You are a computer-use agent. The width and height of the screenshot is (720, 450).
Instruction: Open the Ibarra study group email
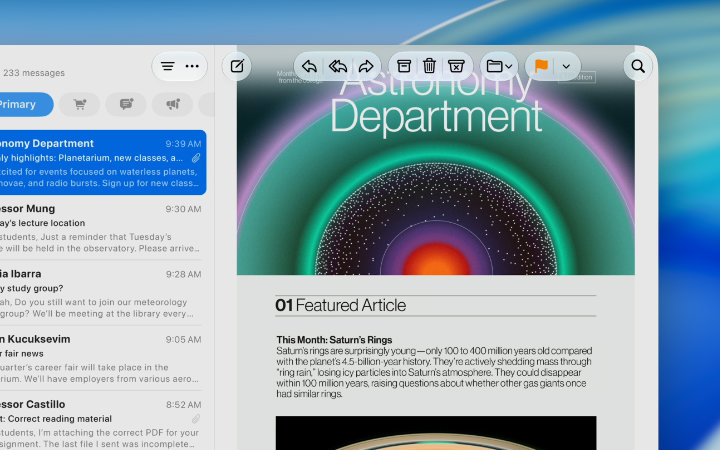101,293
